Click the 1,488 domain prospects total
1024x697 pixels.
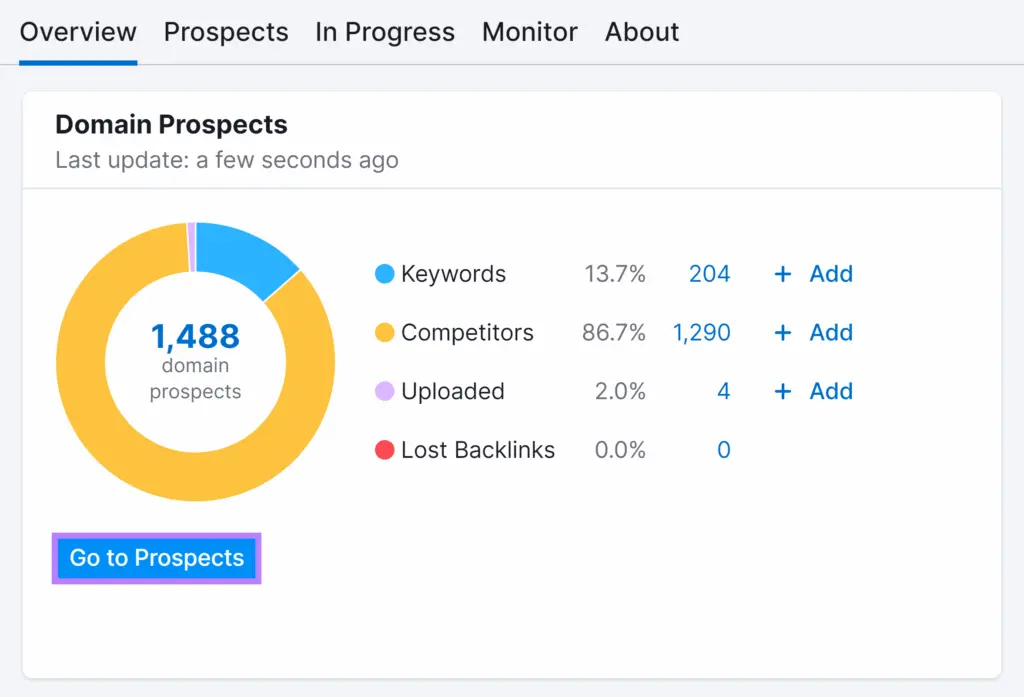[195, 336]
